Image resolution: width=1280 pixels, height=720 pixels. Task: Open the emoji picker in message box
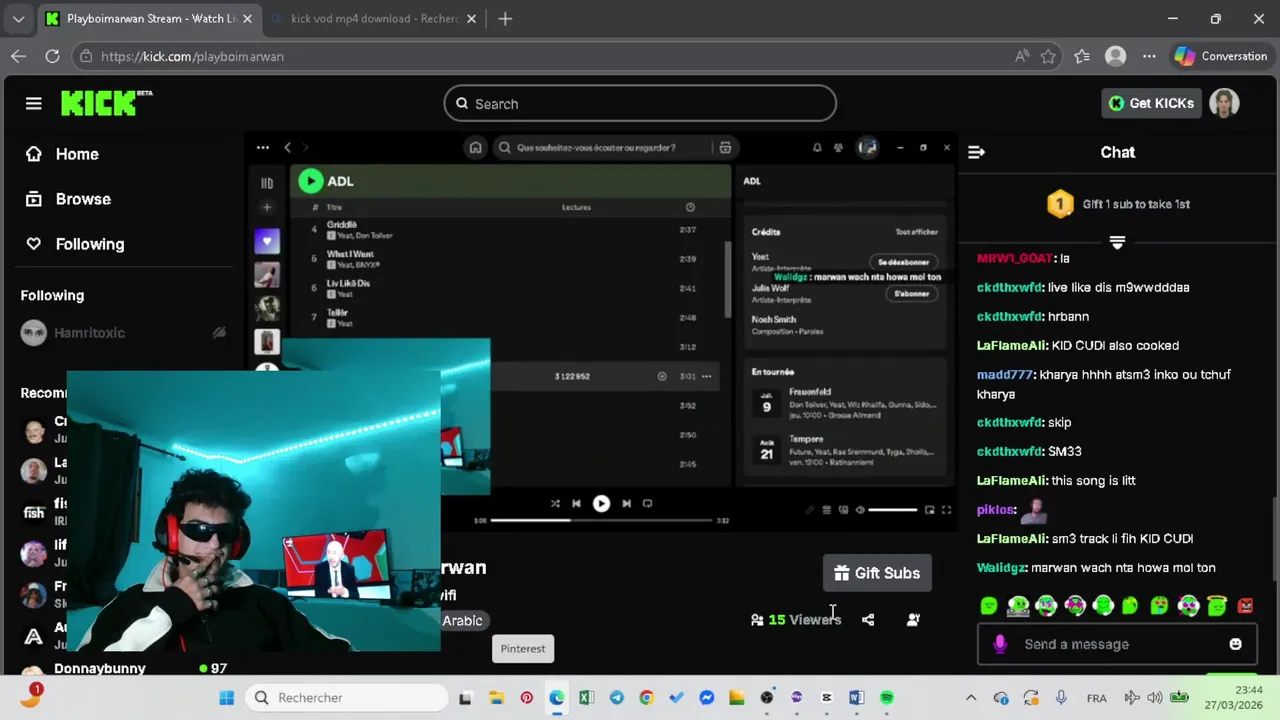[x=1236, y=644]
